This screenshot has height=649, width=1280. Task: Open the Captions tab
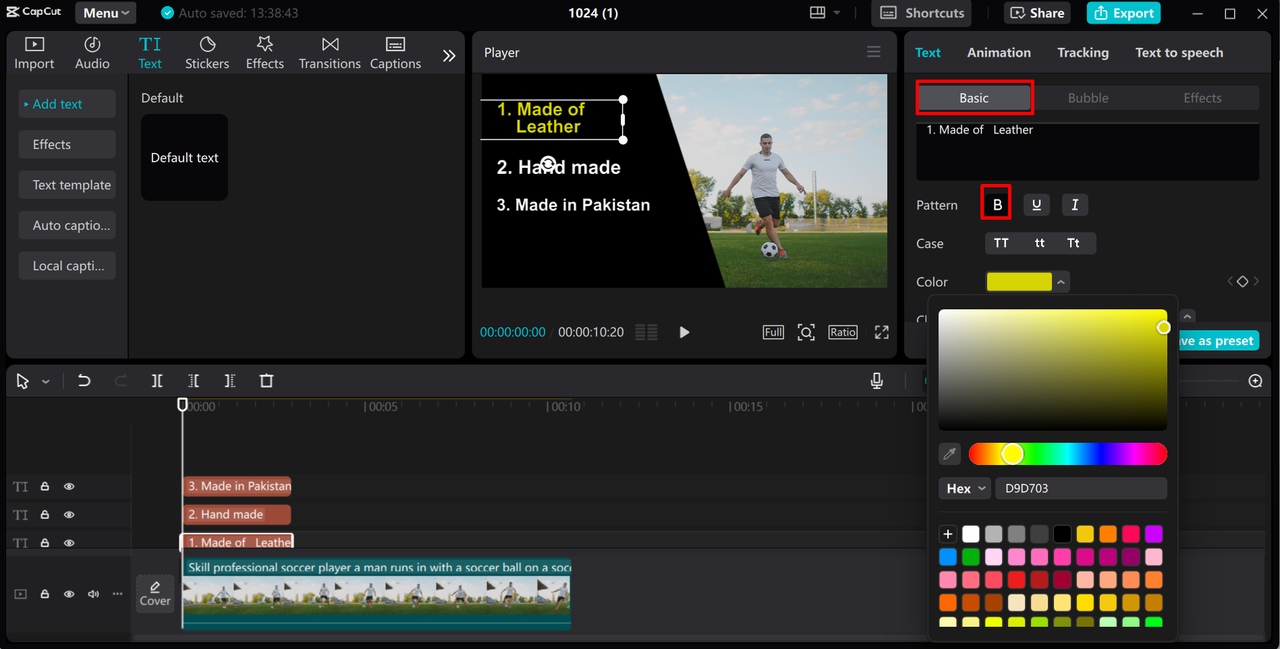click(x=395, y=53)
